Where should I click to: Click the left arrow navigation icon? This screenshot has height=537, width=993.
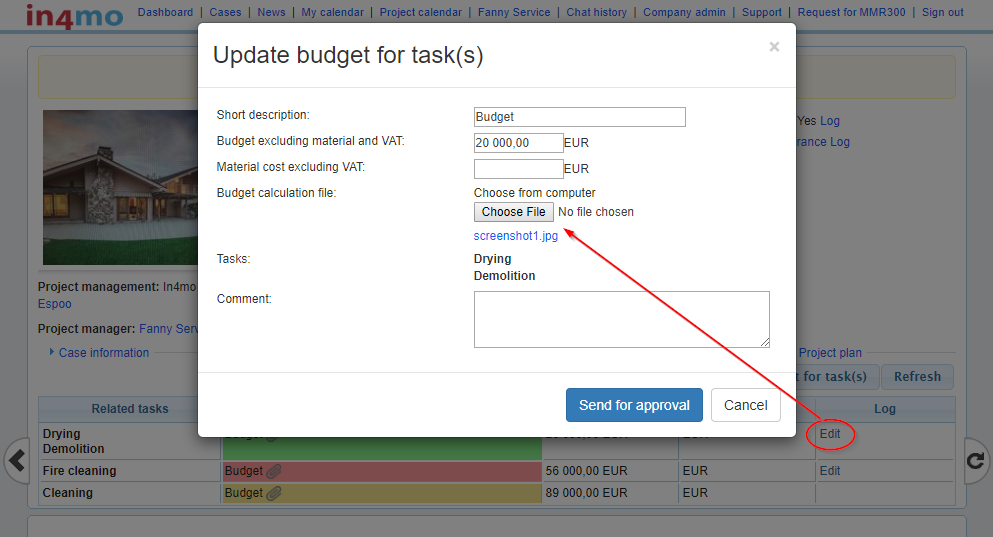tap(17, 460)
